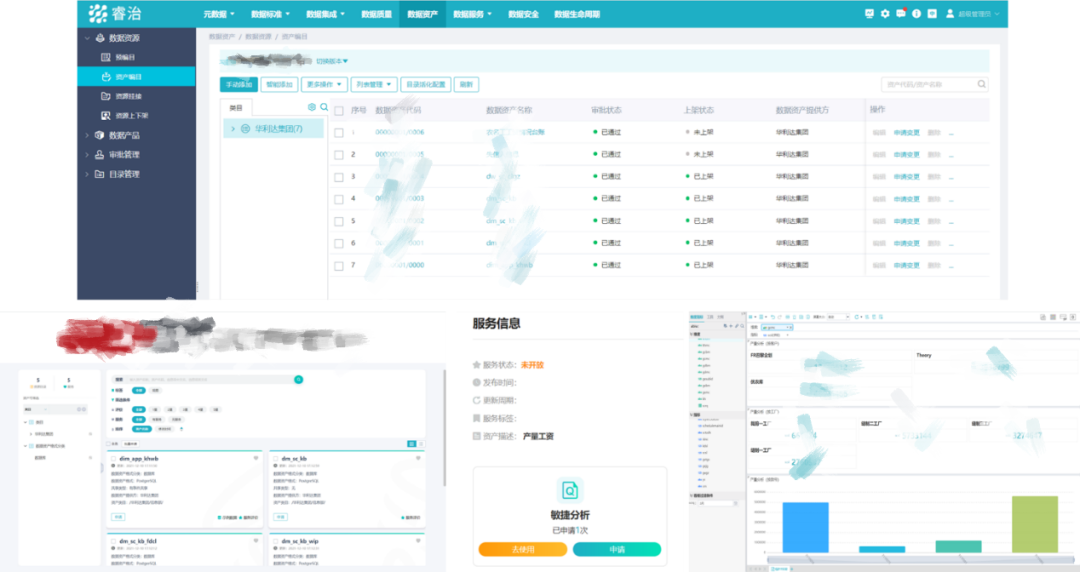The width and height of the screenshot is (1080, 572).
Task: Click the blue bar in the chart
Action: 805,527
